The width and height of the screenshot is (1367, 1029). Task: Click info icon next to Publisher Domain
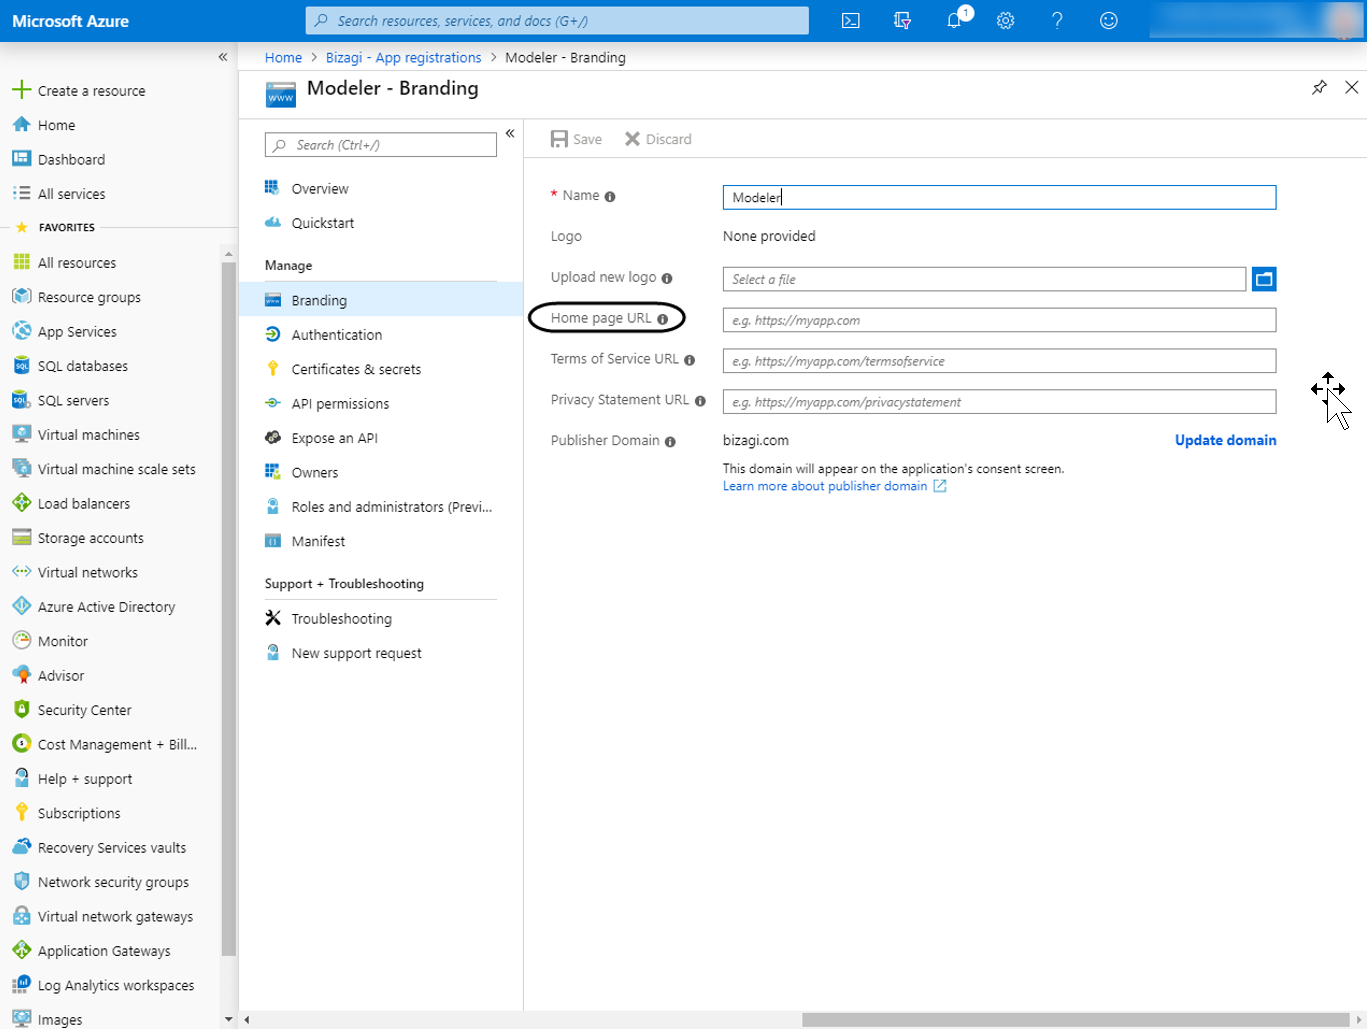(670, 442)
